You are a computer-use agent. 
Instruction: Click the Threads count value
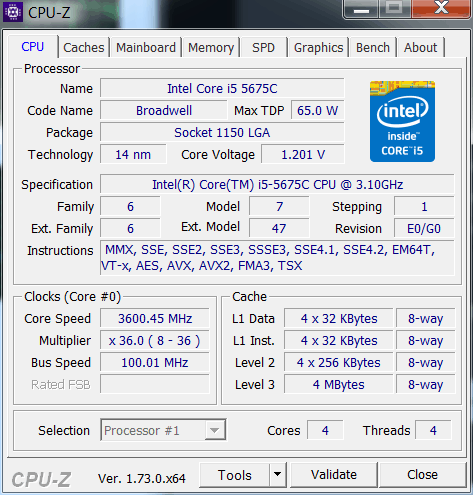coord(433,430)
